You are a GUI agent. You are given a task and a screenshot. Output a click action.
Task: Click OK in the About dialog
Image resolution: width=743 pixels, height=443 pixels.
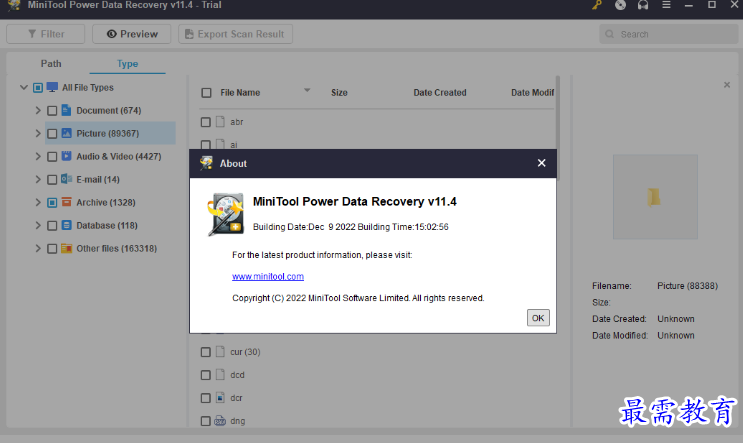538,318
